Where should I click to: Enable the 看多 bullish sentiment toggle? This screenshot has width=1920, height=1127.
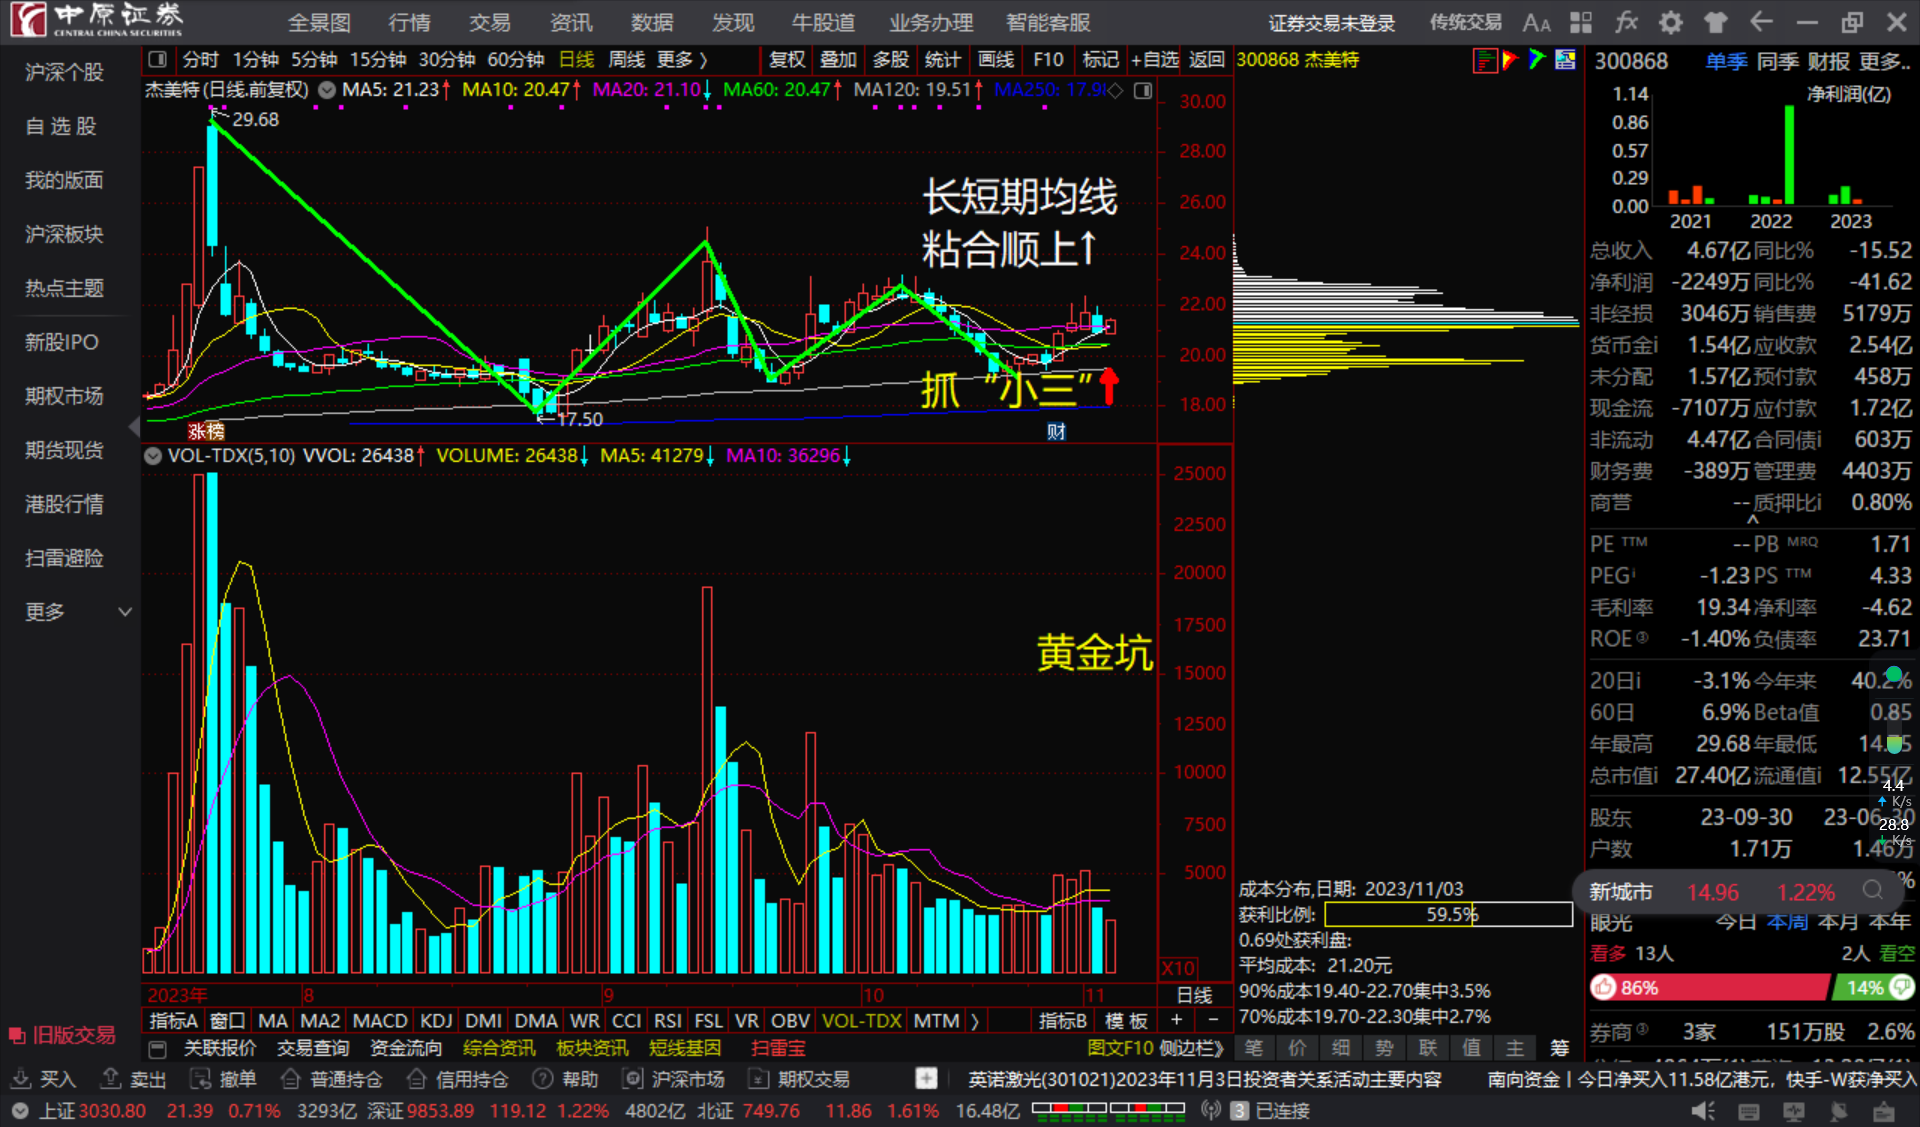click(1608, 953)
